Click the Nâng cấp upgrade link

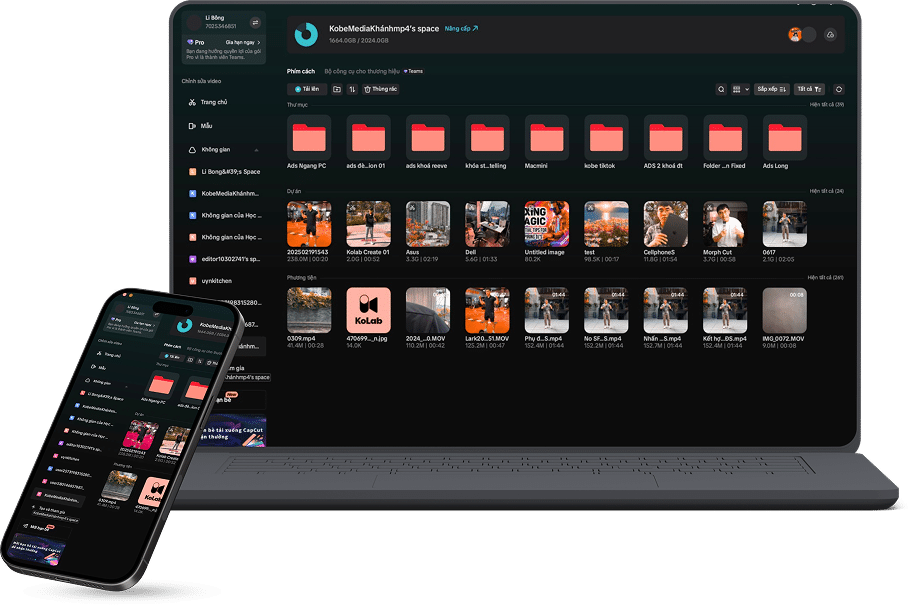461,29
